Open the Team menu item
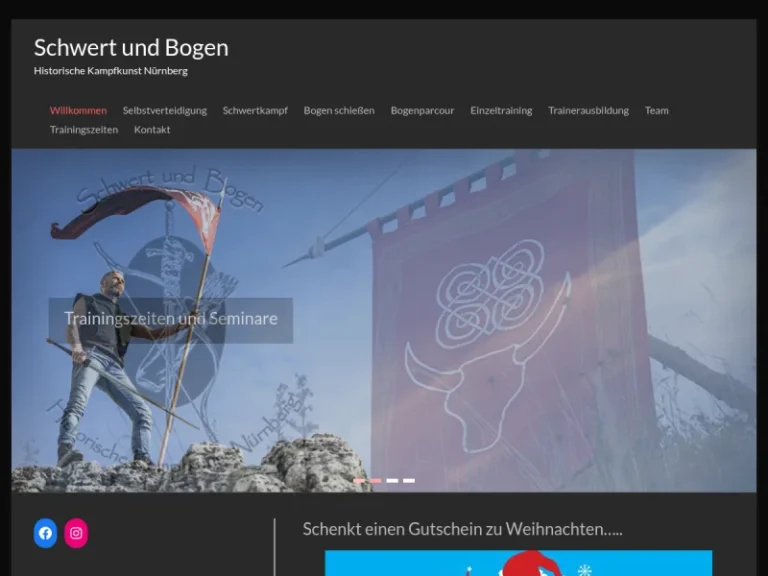The image size is (768, 576). (x=656, y=110)
